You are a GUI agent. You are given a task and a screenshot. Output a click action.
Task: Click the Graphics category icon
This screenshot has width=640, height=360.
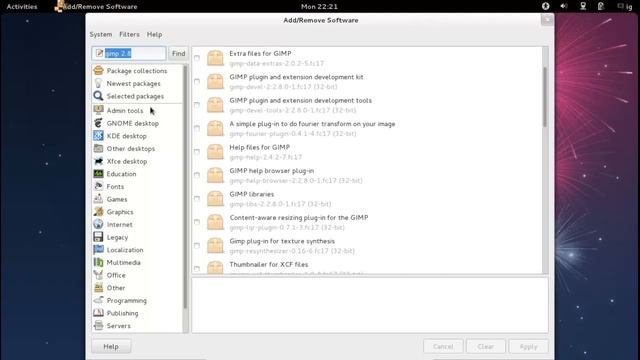tap(98, 211)
